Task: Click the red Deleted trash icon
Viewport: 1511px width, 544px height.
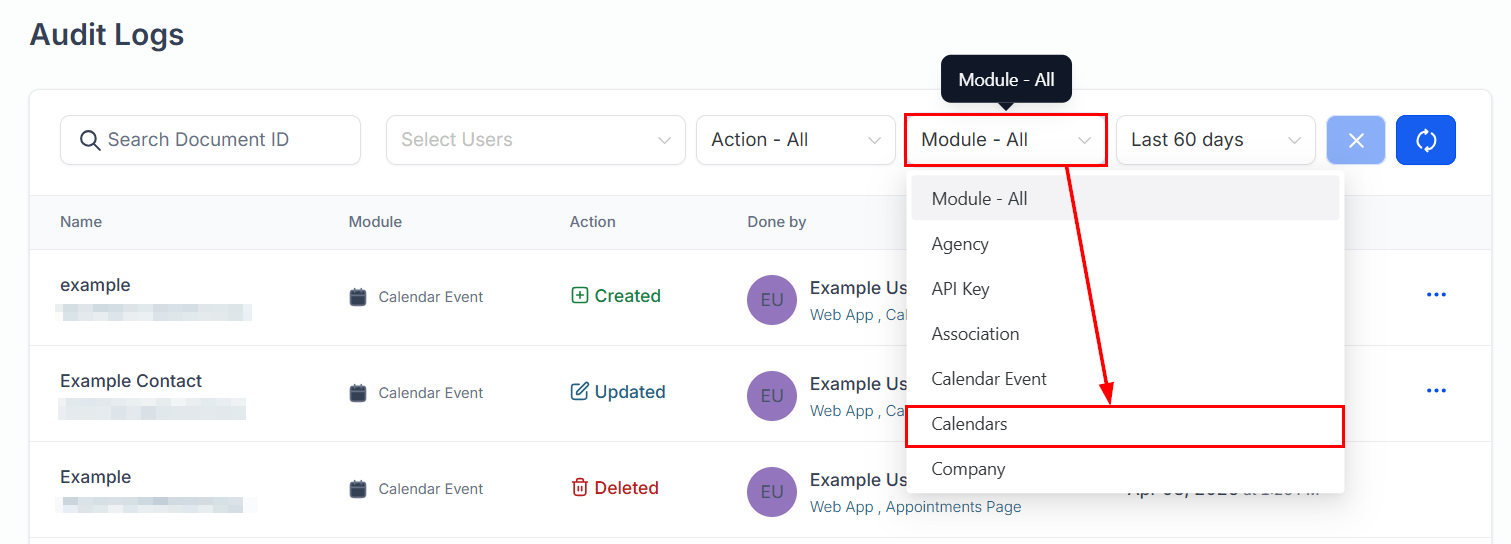Action: click(579, 488)
